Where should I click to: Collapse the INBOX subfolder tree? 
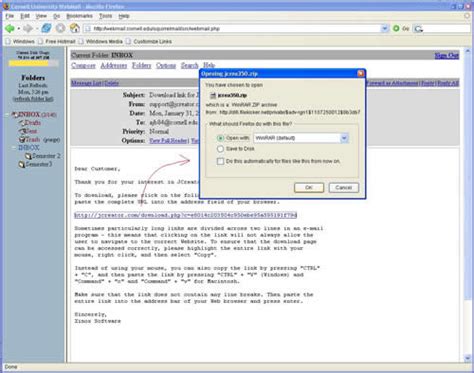click(x=14, y=148)
